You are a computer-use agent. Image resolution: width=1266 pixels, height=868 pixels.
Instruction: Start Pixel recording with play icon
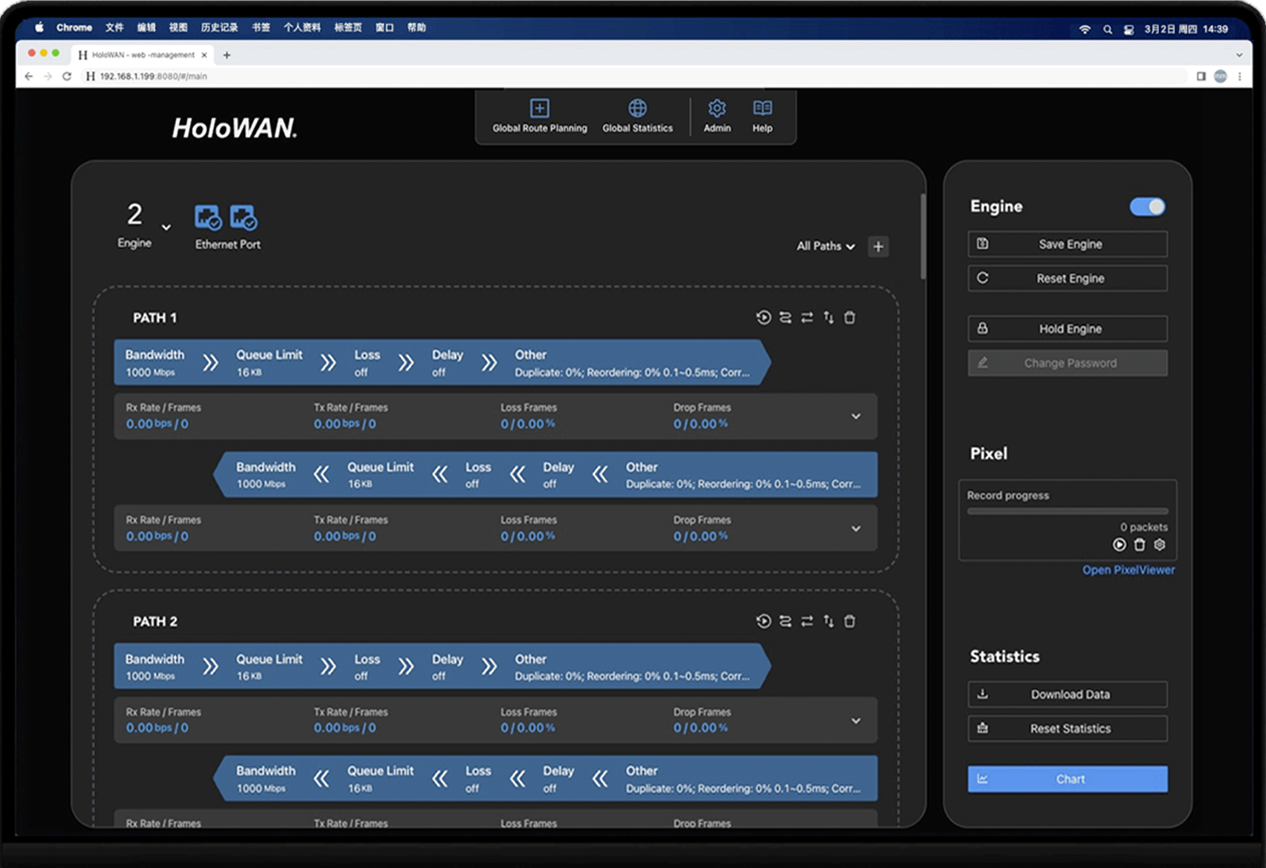1119,545
